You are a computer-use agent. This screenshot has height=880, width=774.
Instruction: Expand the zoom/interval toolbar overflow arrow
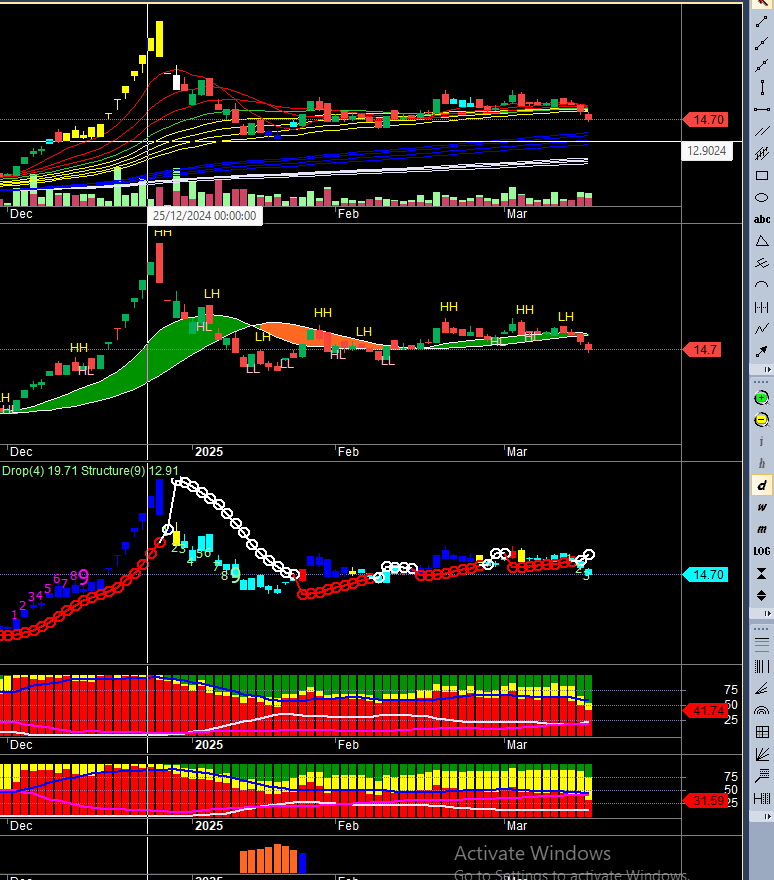point(767,613)
